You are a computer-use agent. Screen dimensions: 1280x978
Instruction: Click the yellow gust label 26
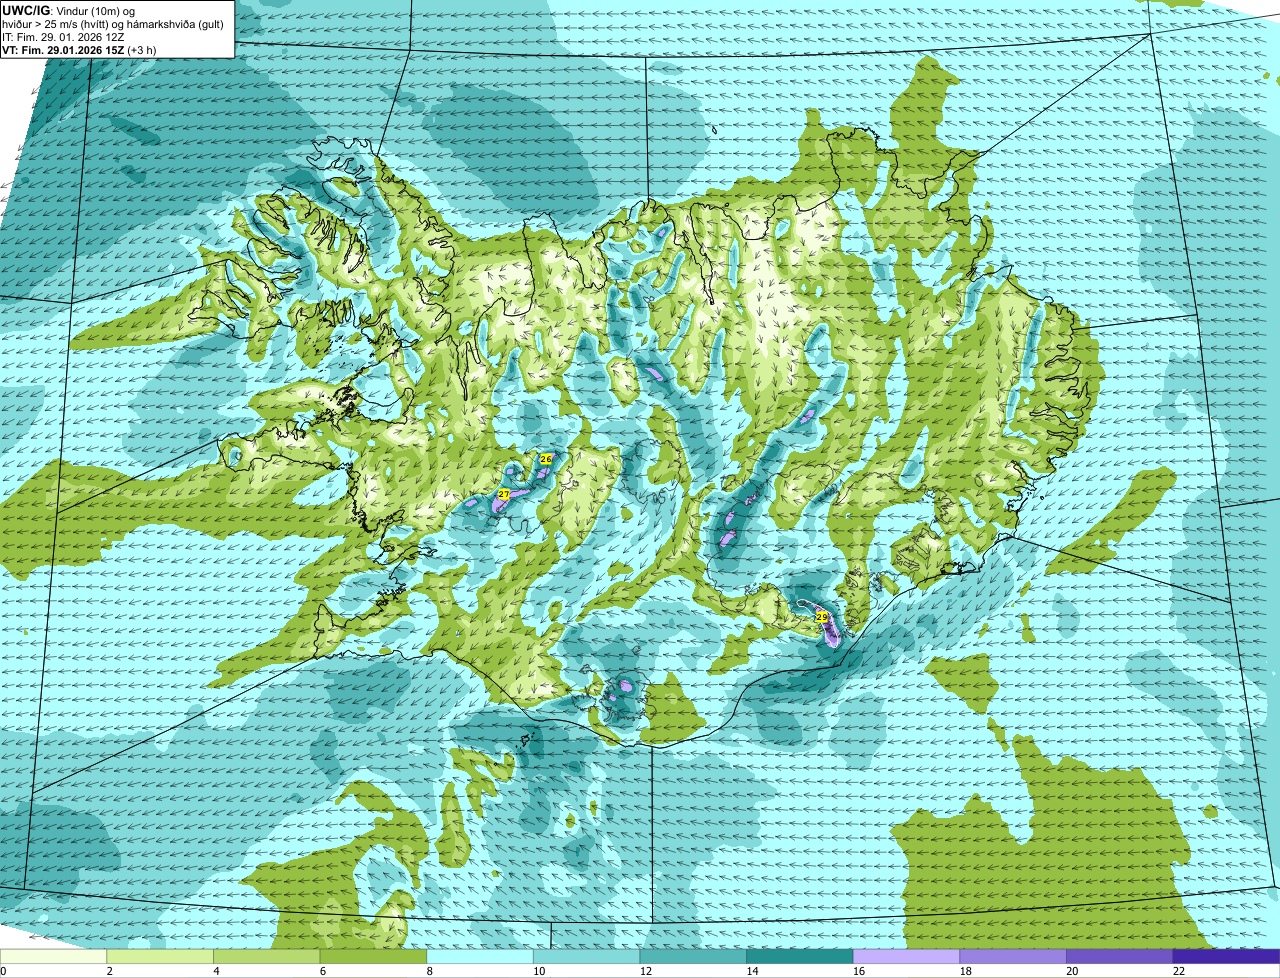tap(545, 459)
